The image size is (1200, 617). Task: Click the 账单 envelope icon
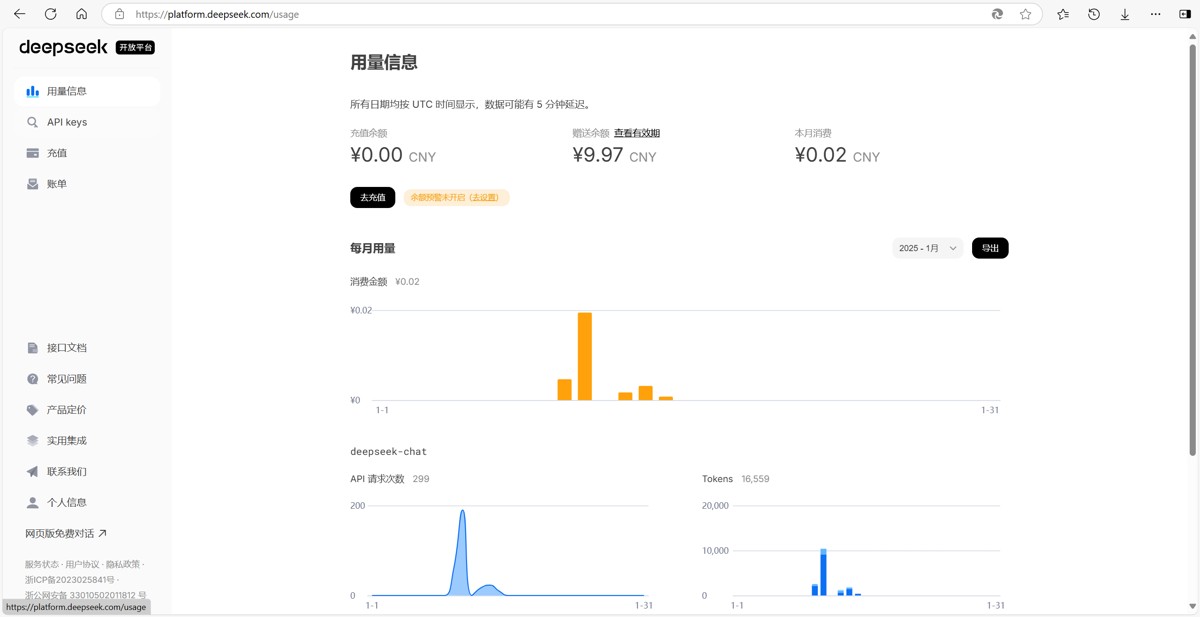[x=32, y=184]
